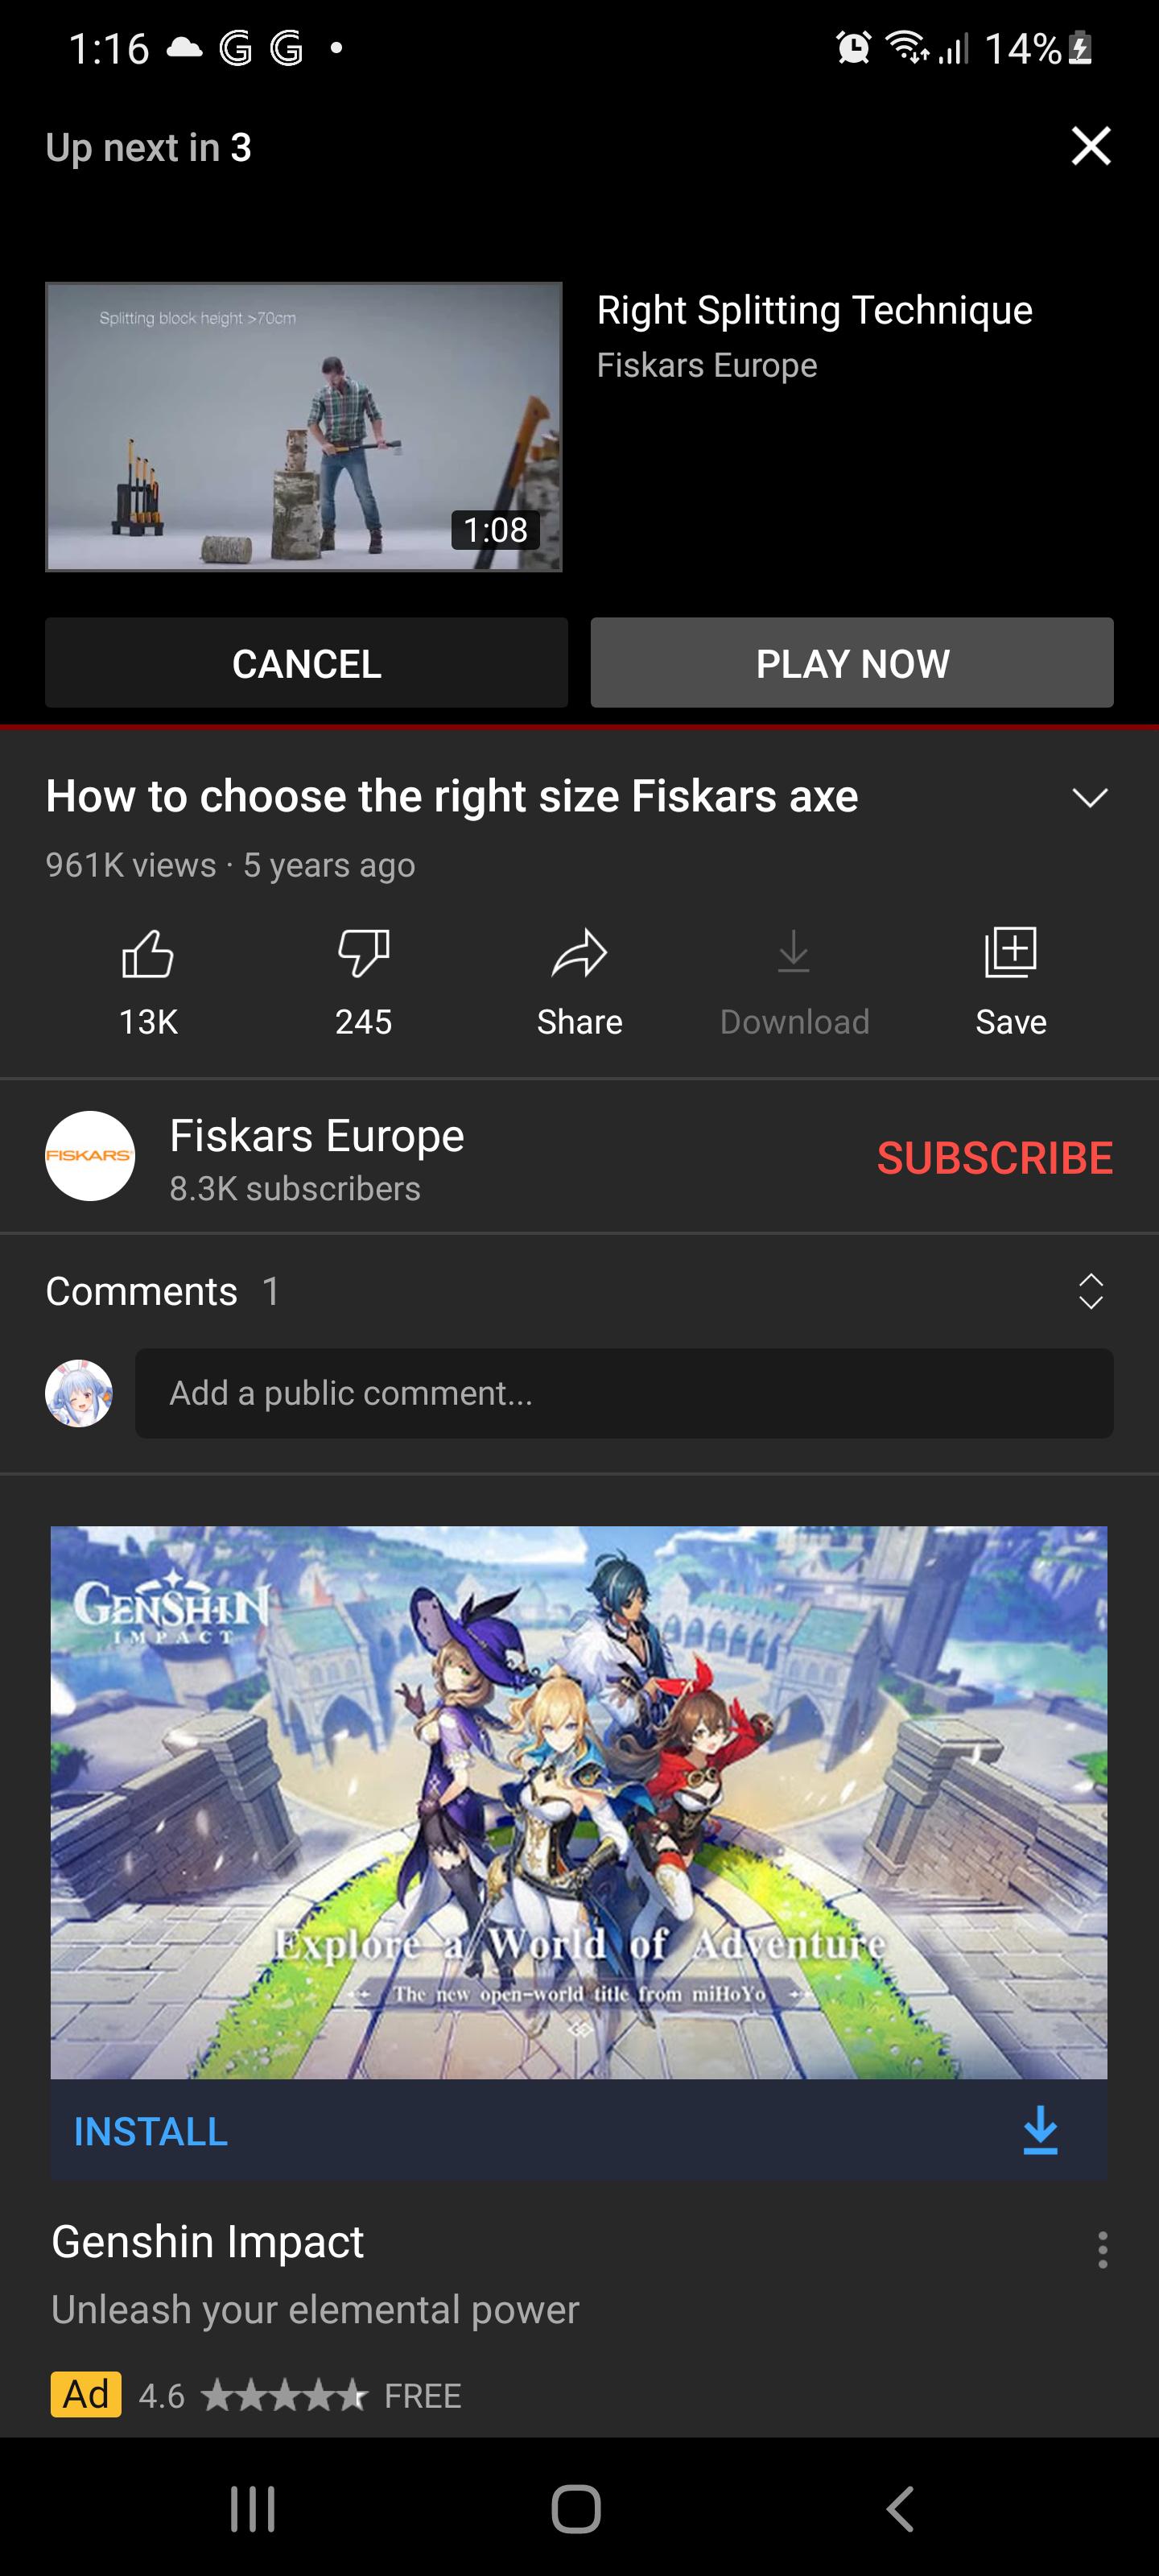Cancel the upcoming autoplay video
1159x2576 pixels.
[x=306, y=663]
